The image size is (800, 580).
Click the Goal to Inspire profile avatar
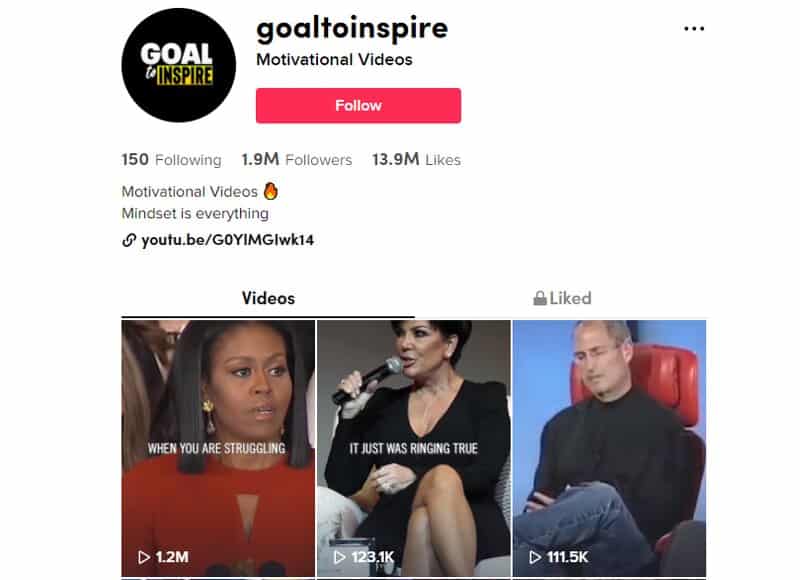point(179,65)
